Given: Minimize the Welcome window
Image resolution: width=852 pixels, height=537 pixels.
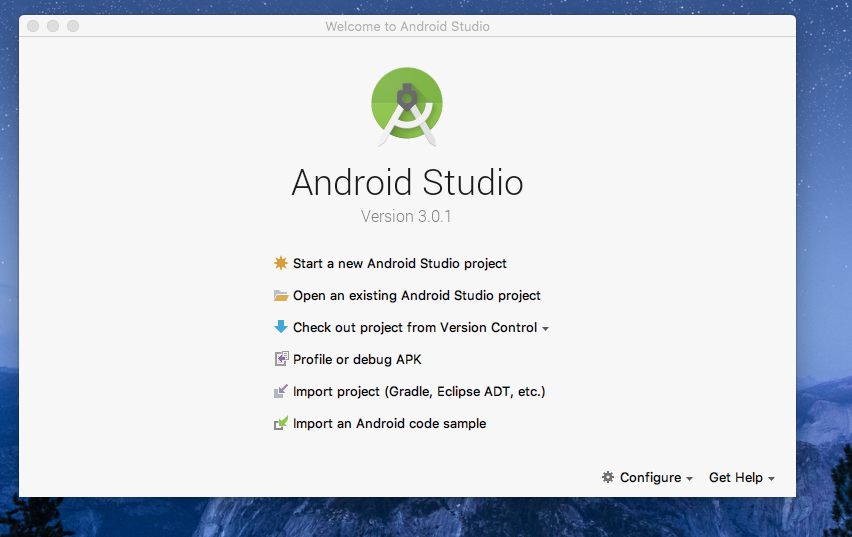Looking at the screenshot, I should [53, 26].
